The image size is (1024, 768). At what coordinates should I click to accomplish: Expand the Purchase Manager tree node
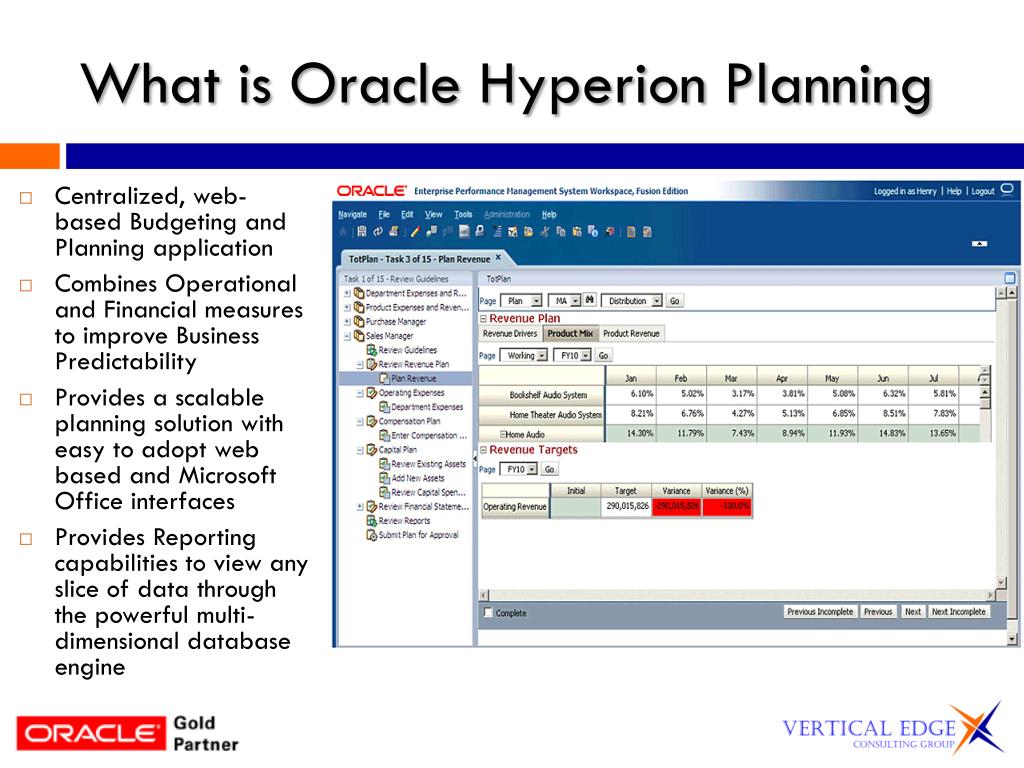(x=347, y=321)
